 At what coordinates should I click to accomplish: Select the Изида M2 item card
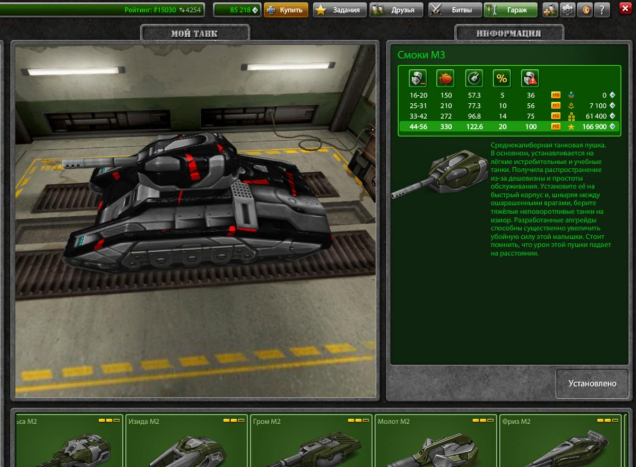[x=186, y=441]
